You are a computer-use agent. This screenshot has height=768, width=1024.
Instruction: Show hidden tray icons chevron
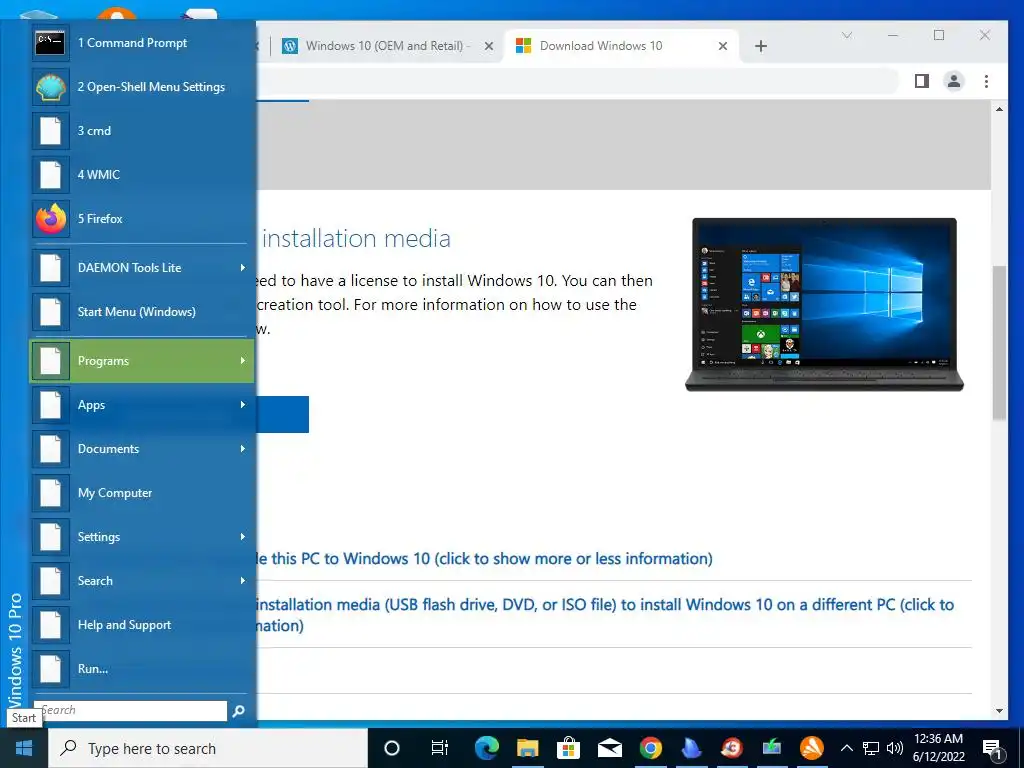click(x=846, y=748)
